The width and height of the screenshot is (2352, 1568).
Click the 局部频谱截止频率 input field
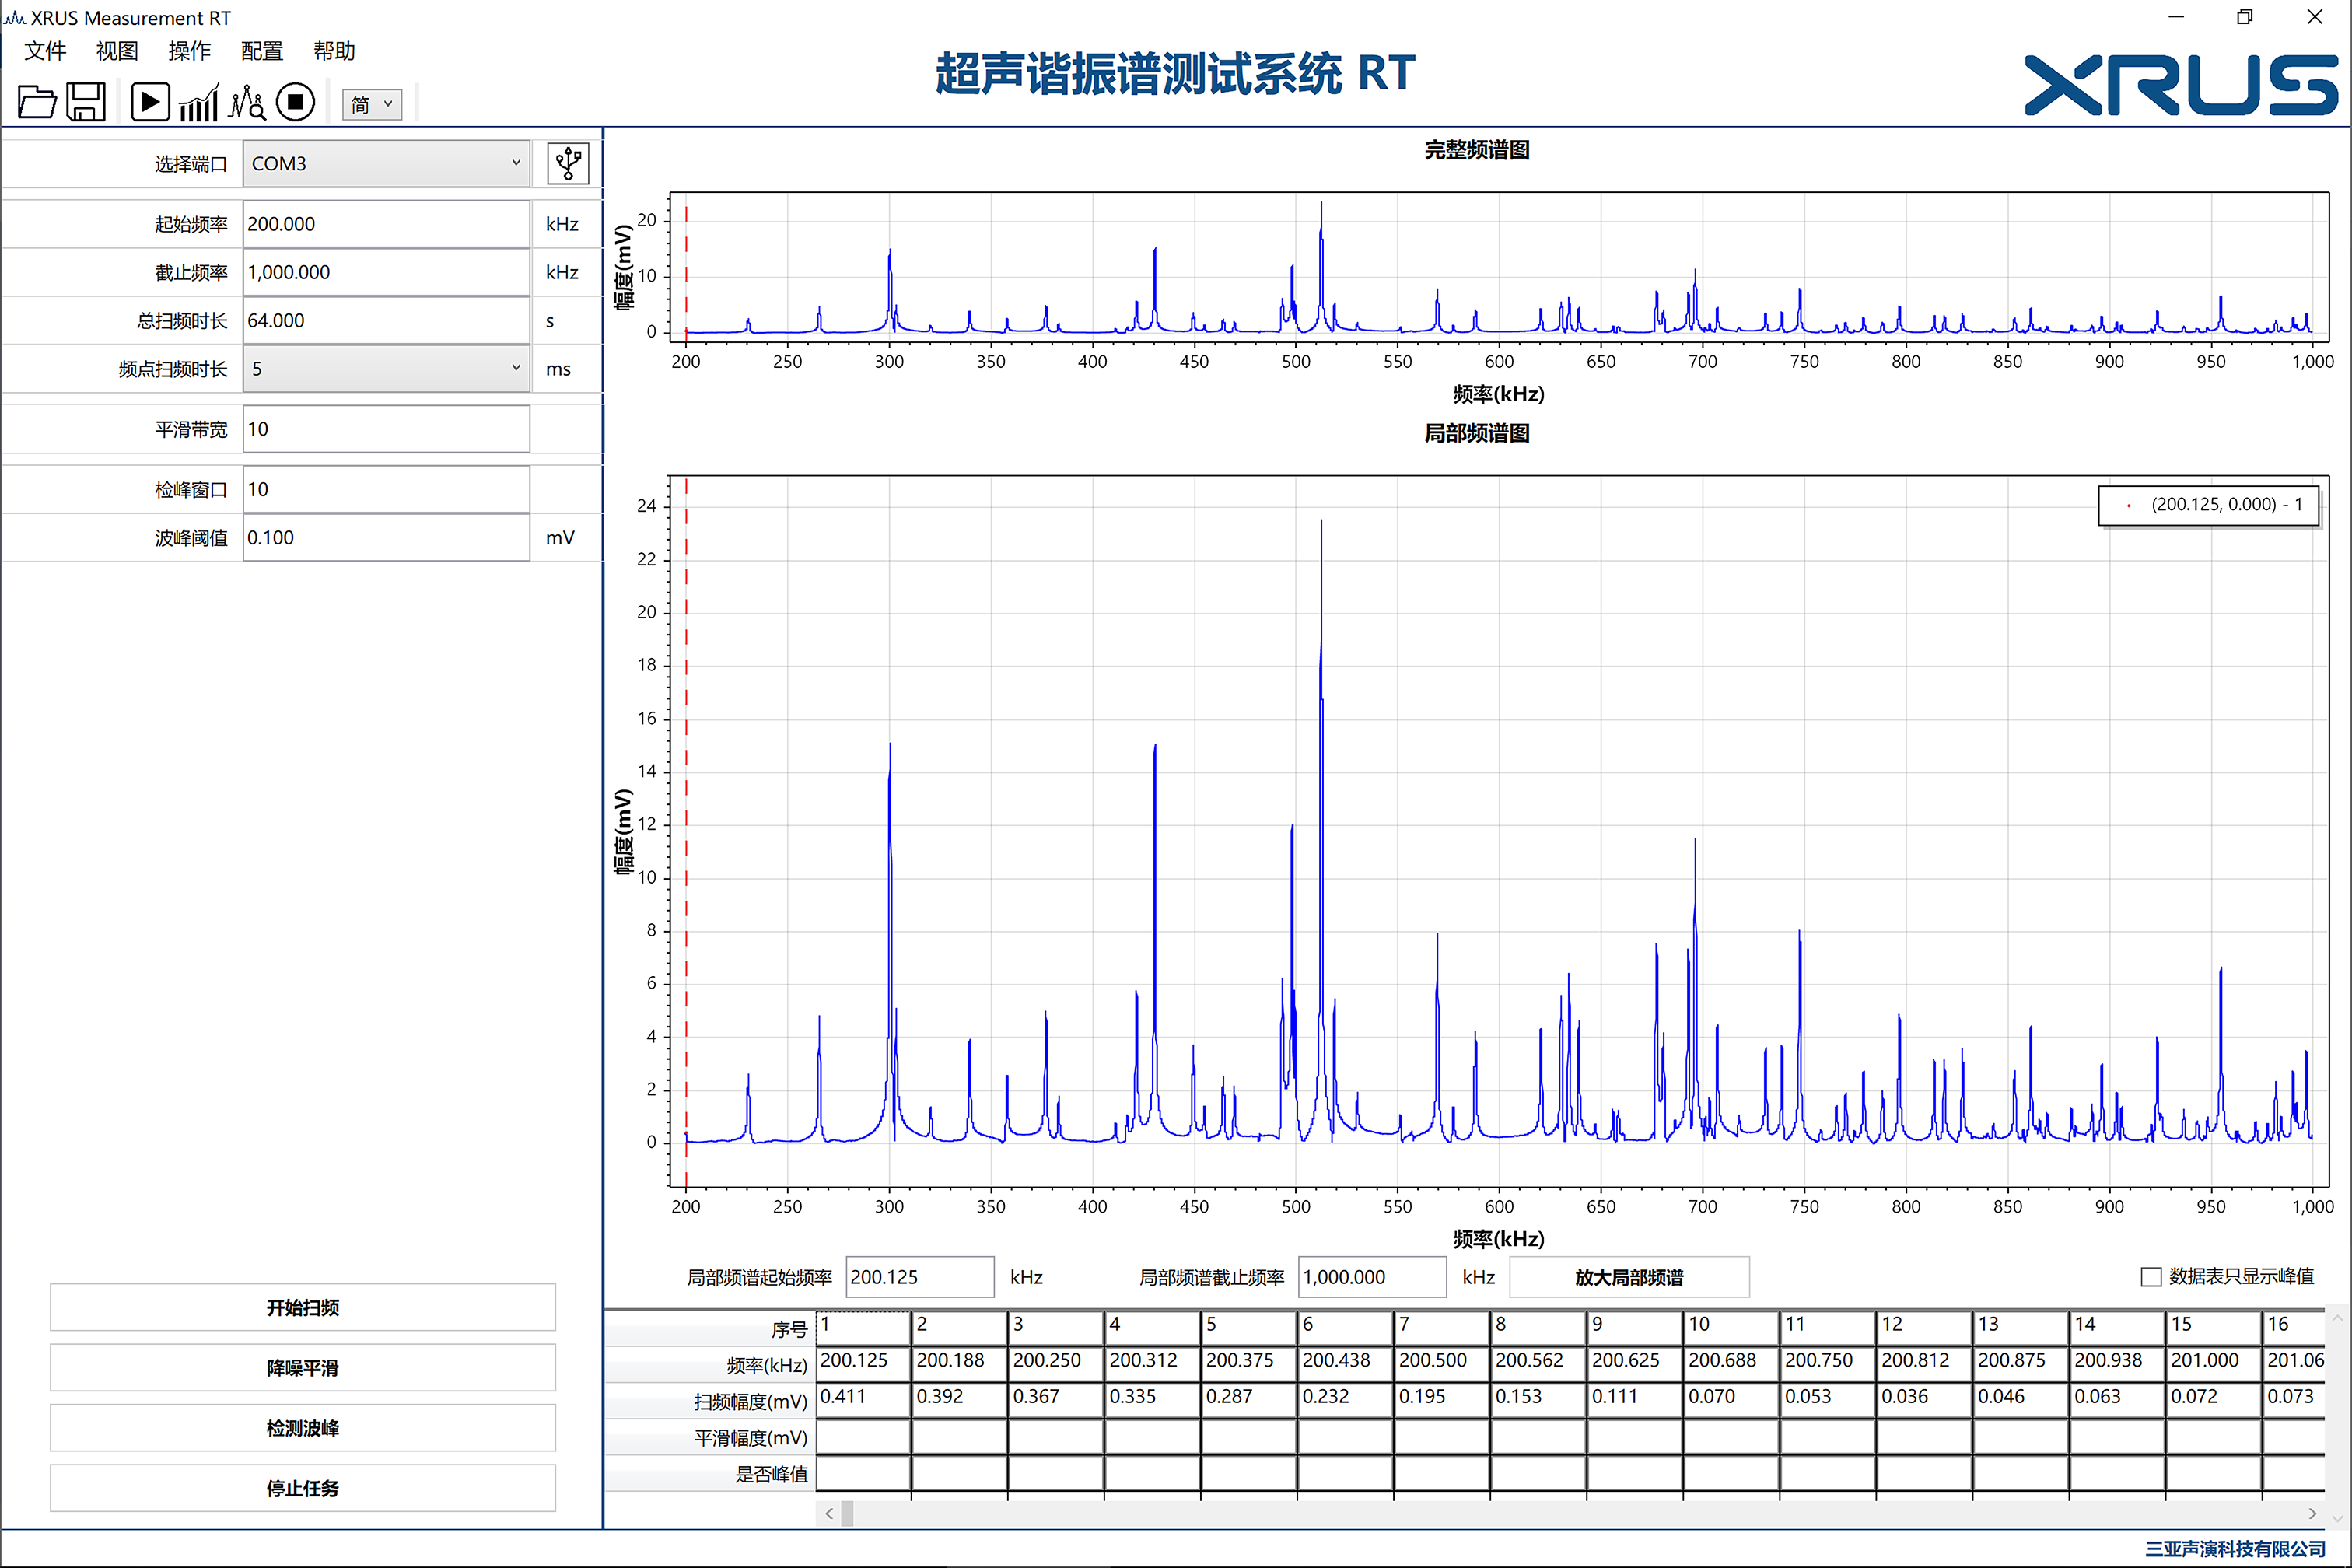click(x=1372, y=1277)
